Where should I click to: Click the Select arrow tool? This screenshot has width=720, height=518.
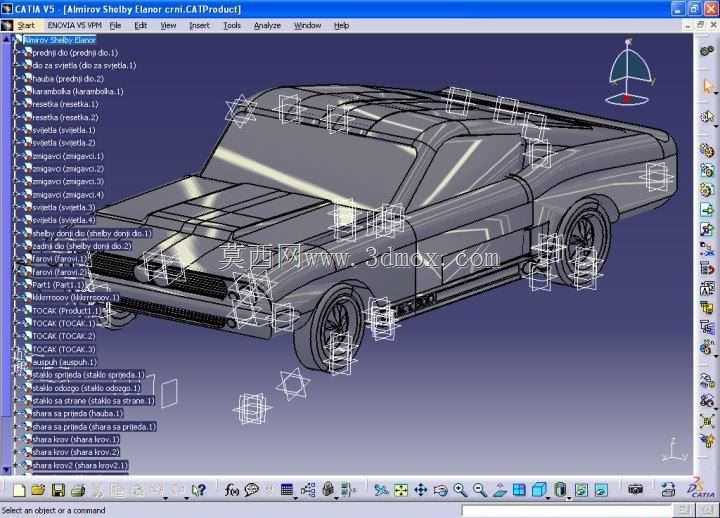[707, 87]
